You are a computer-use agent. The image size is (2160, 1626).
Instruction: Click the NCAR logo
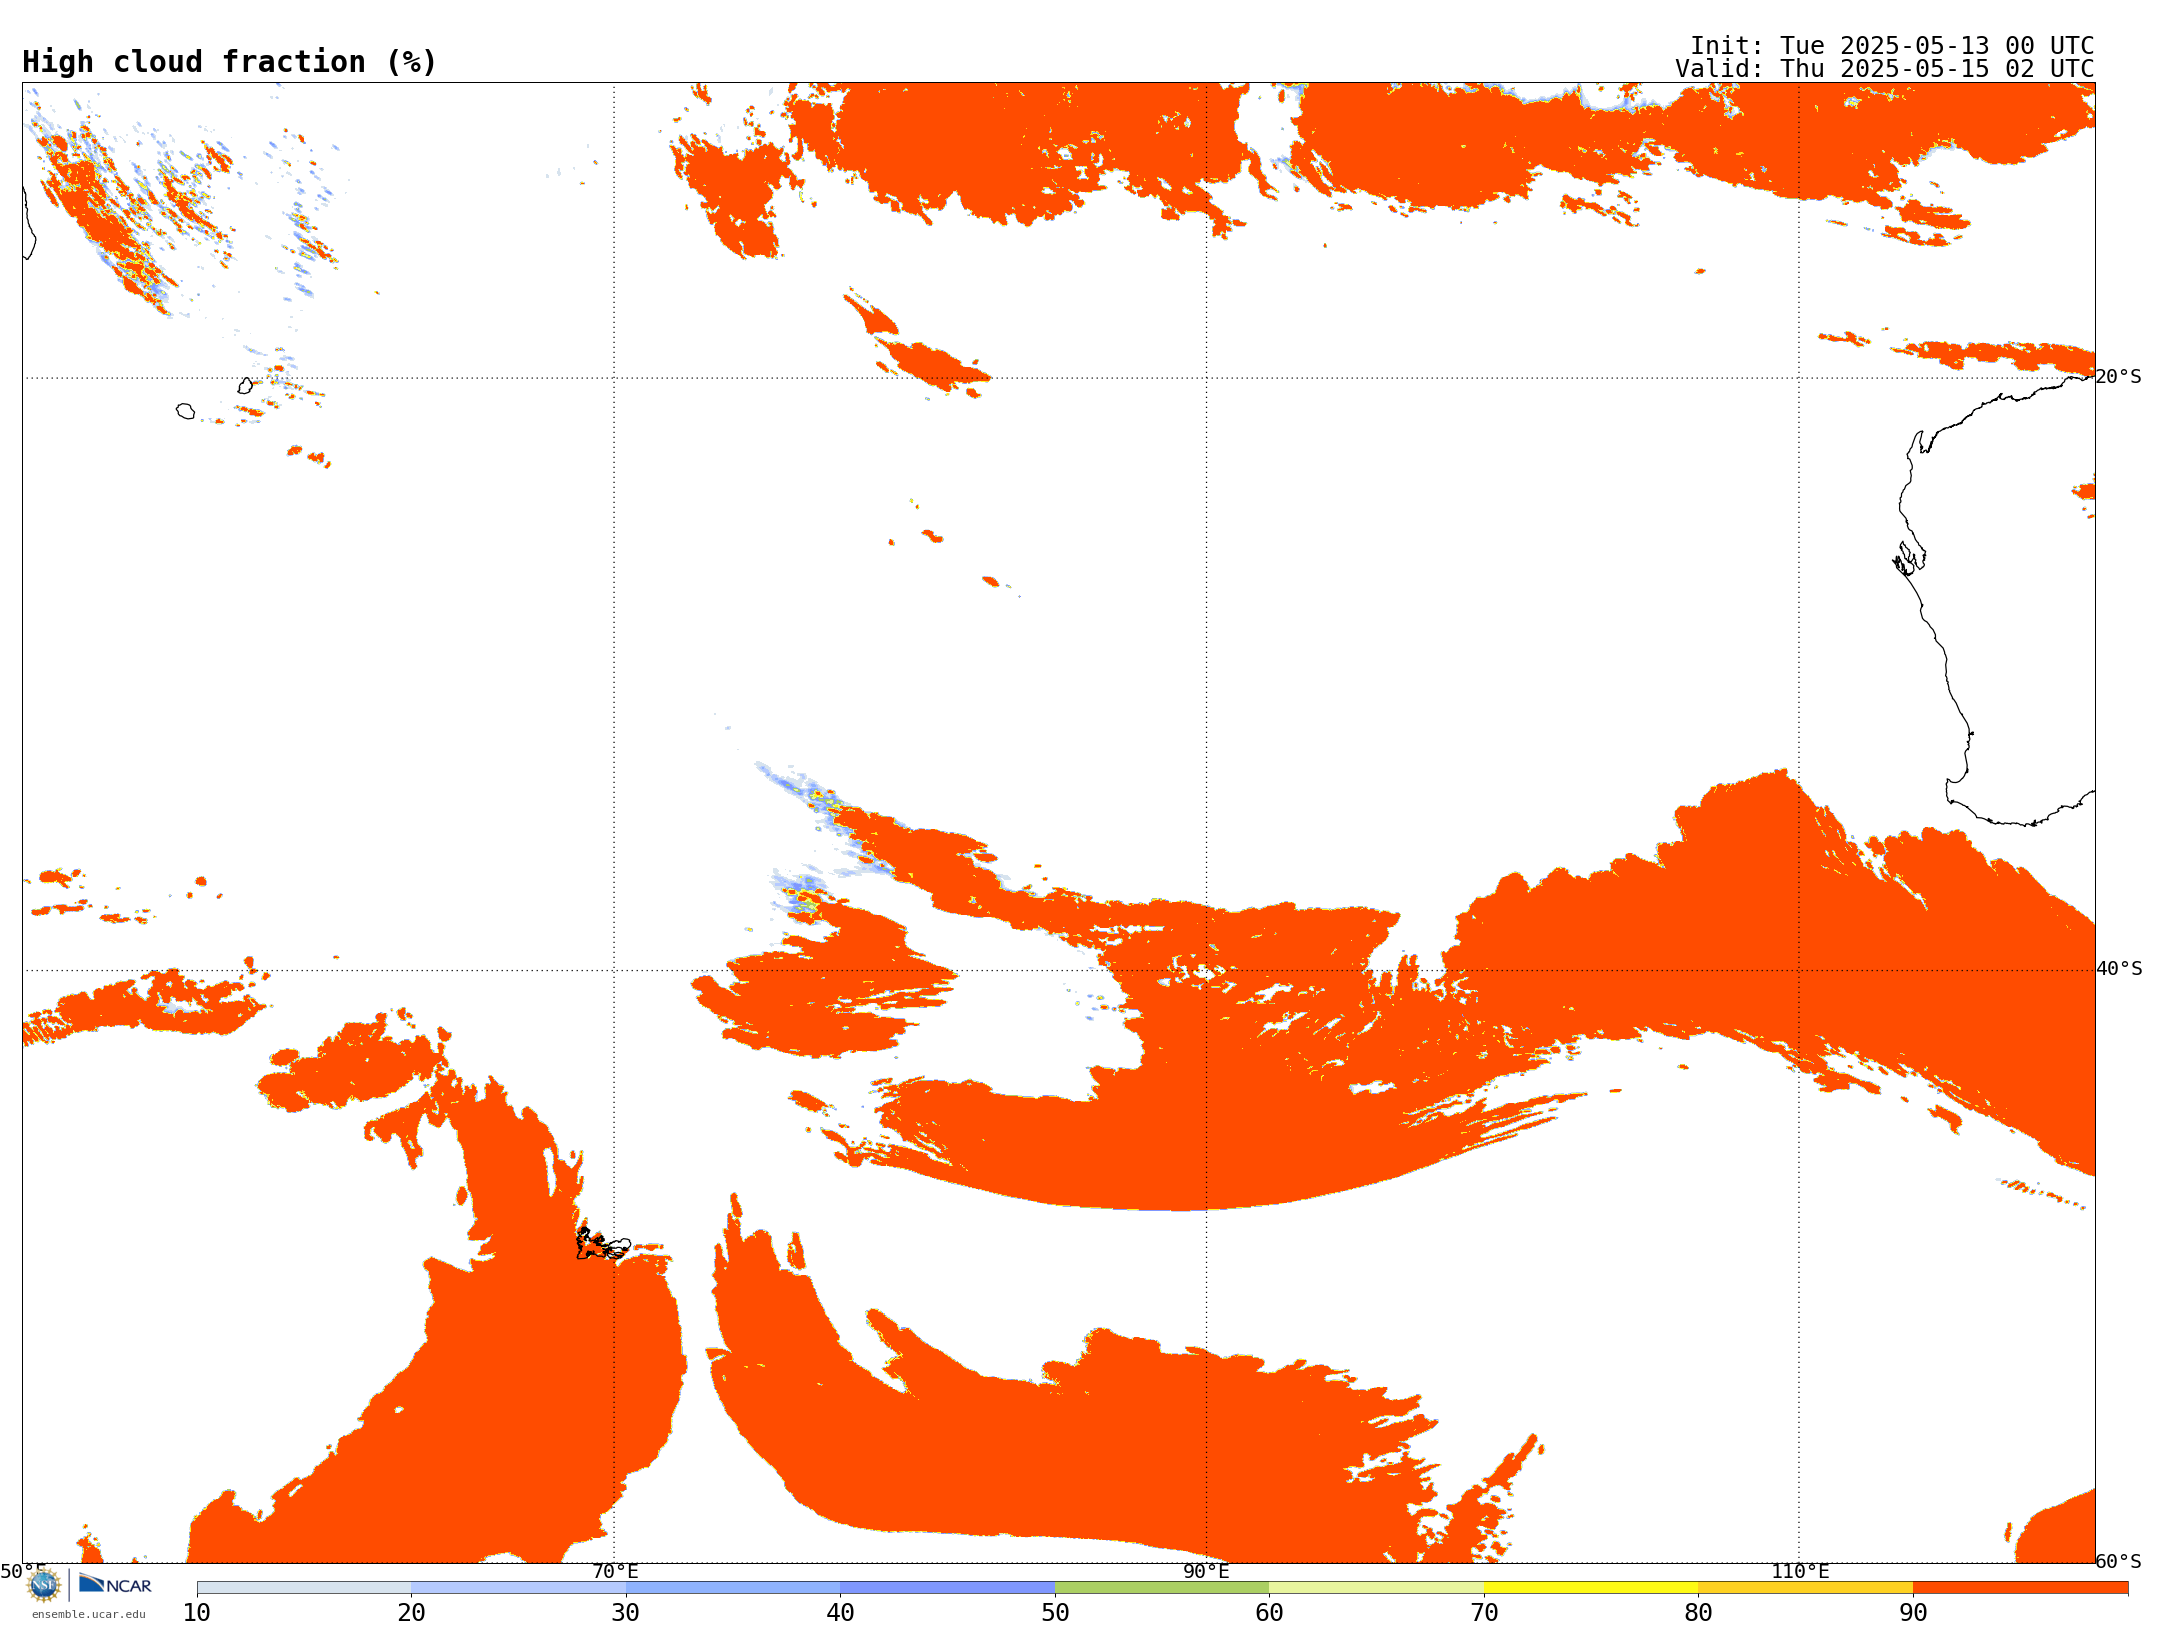click(x=115, y=1584)
